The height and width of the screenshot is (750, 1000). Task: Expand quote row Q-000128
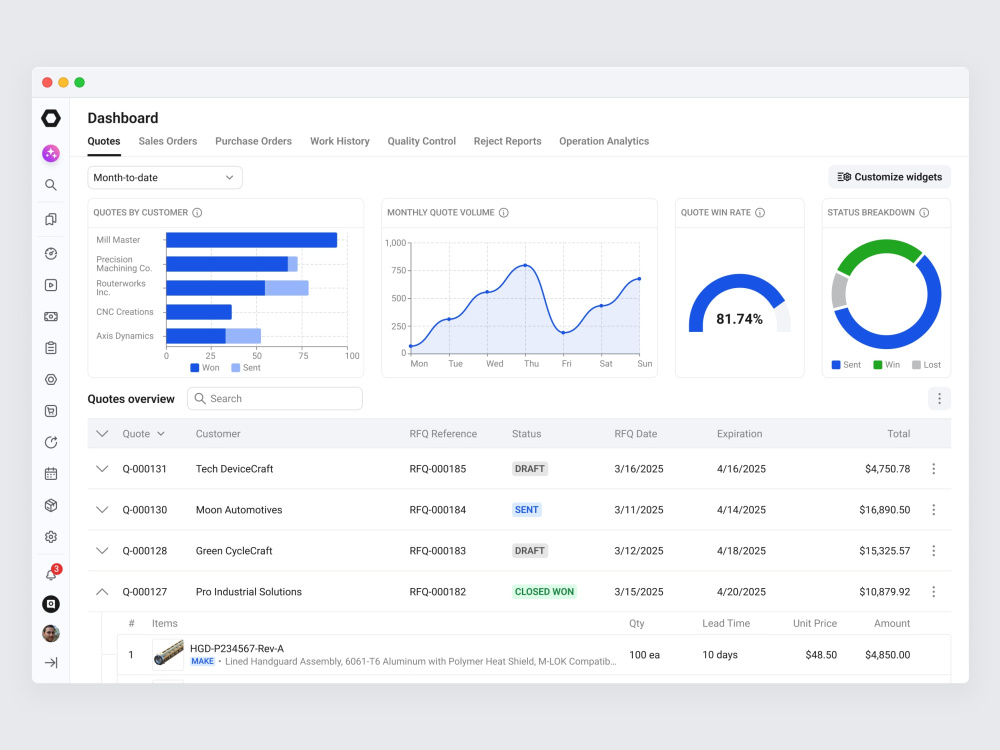coord(102,550)
